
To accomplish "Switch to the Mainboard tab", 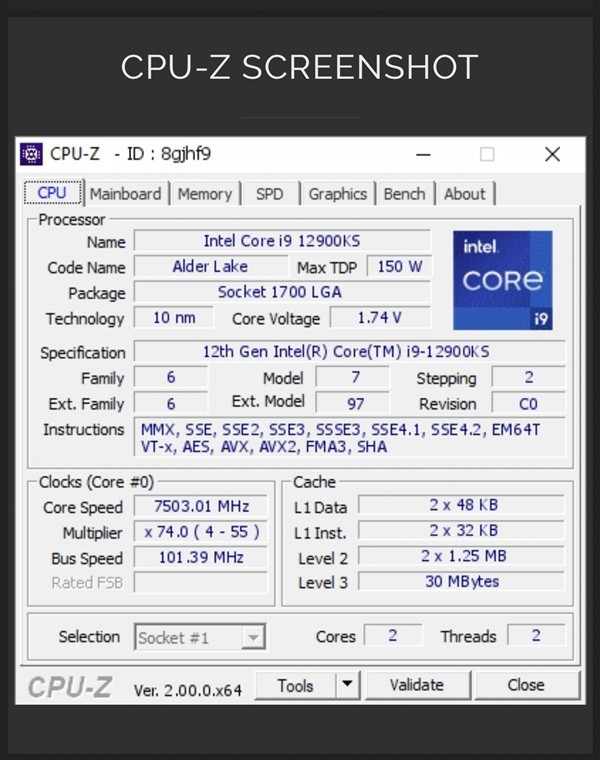I will 125,194.
